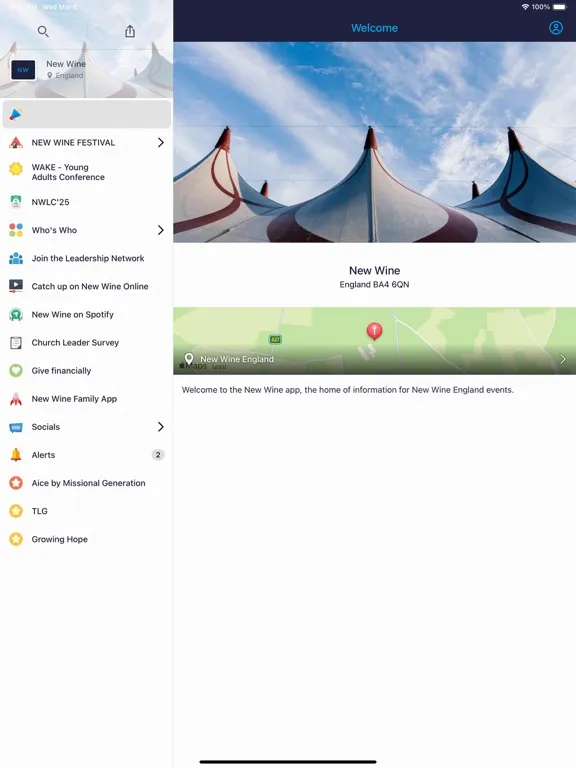Select Catch up on New Wine Online
576x768 pixels.
tap(87, 286)
